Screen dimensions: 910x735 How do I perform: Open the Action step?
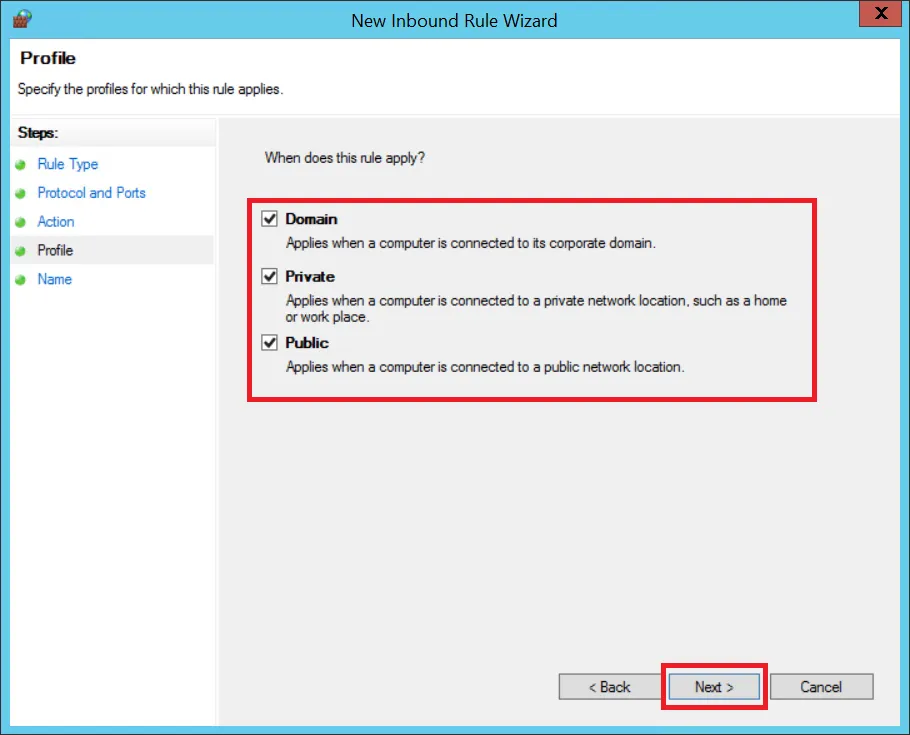point(56,222)
